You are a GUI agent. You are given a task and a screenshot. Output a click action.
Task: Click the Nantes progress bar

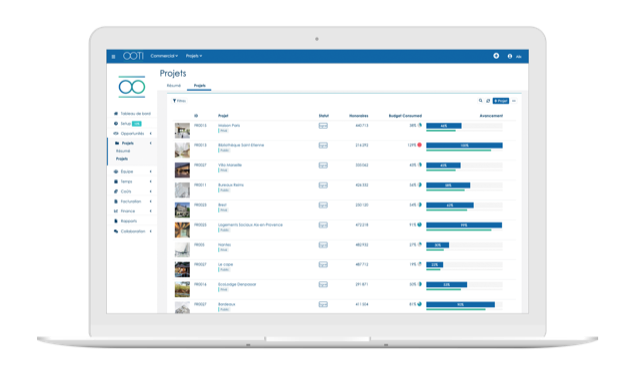(x=464, y=245)
